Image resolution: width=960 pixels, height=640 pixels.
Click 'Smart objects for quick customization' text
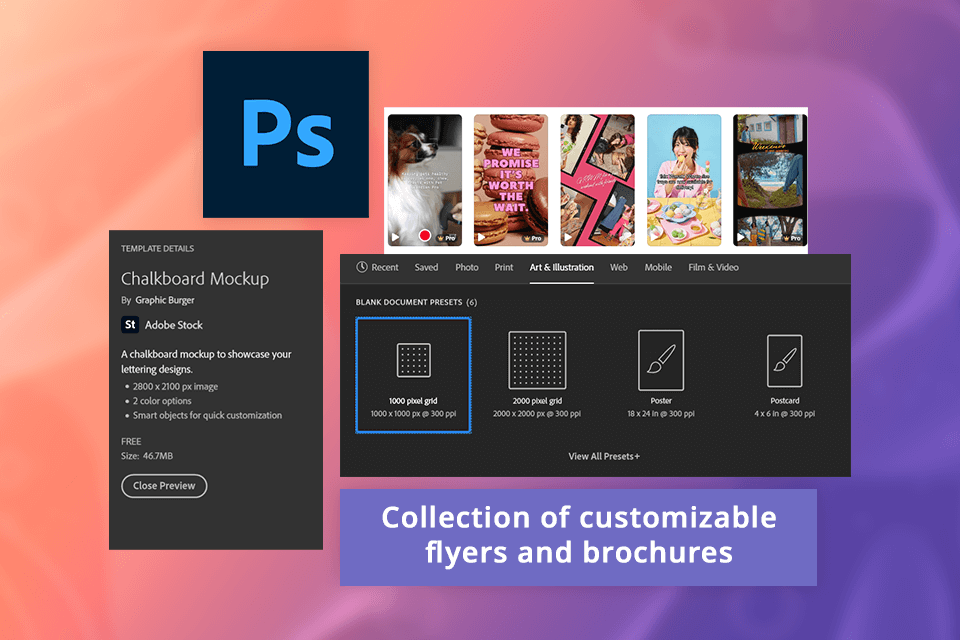pyautogui.click(x=208, y=415)
